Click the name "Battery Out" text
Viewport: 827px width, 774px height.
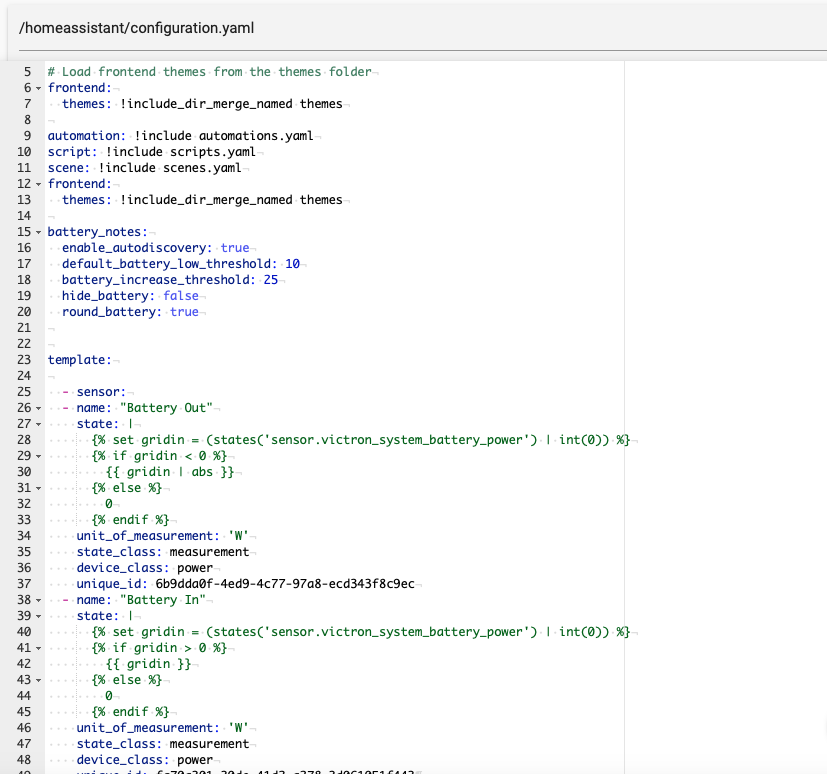166,408
